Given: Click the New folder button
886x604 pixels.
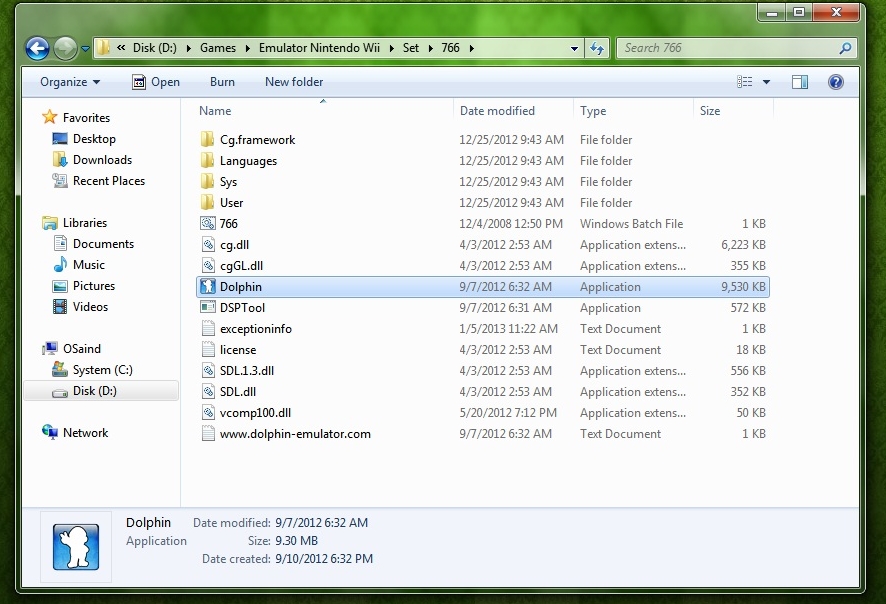Looking at the screenshot, I should click(x=293, y=82).
